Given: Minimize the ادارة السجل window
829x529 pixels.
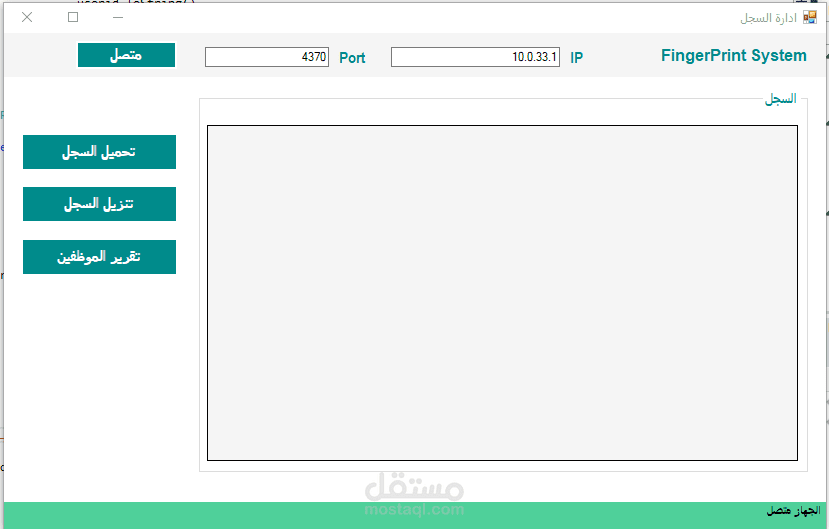Looking at the screenshot, I should (118, 17).
